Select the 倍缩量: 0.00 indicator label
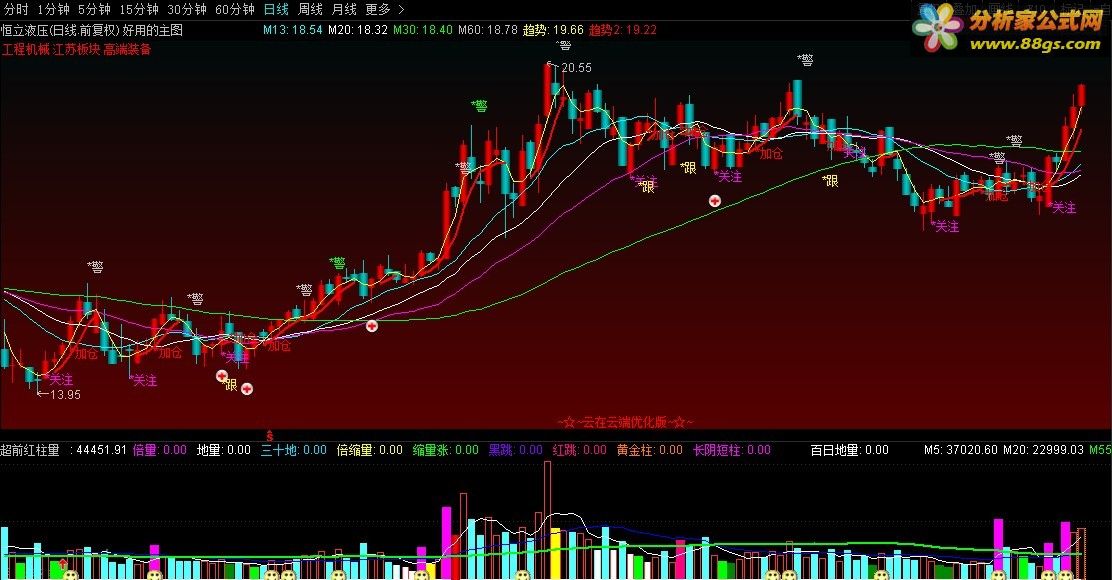The image size is (1112, 580). click(x=369, y=450)
